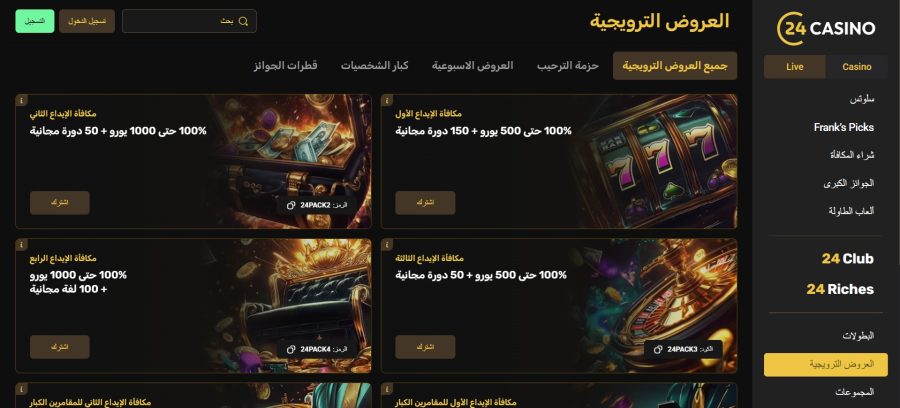Open the قطرات الجوائز tab
Viewport: 900px width, 408px height.
286,65
